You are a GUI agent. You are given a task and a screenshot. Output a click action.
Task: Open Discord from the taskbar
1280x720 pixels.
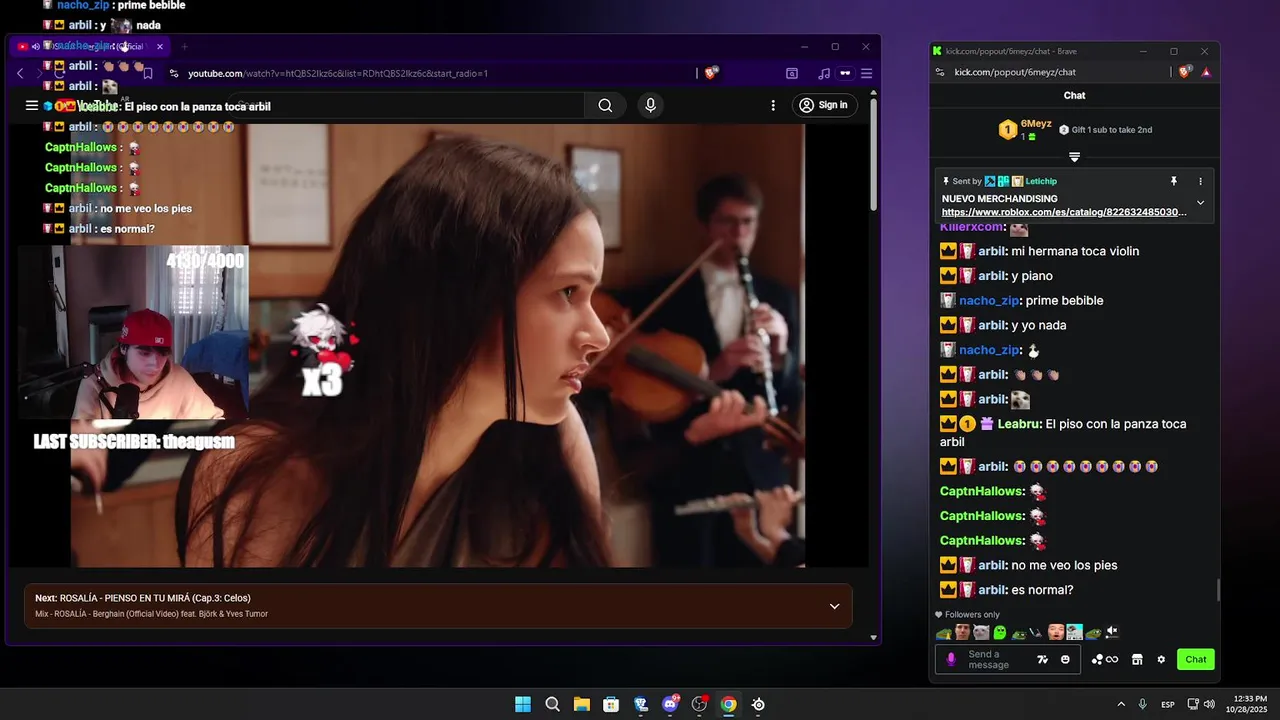click(x=670, y=704)
